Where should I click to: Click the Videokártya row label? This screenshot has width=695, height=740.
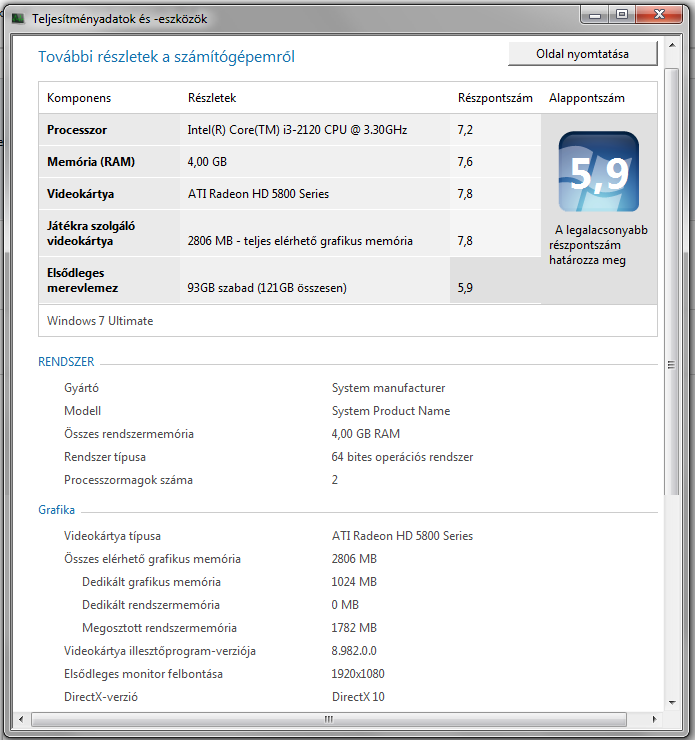[x=80, y=194]
